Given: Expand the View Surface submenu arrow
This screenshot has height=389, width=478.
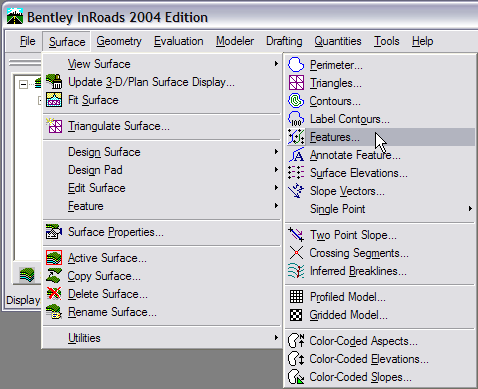Looking at the screenshot, I should [x=276, y=63].
